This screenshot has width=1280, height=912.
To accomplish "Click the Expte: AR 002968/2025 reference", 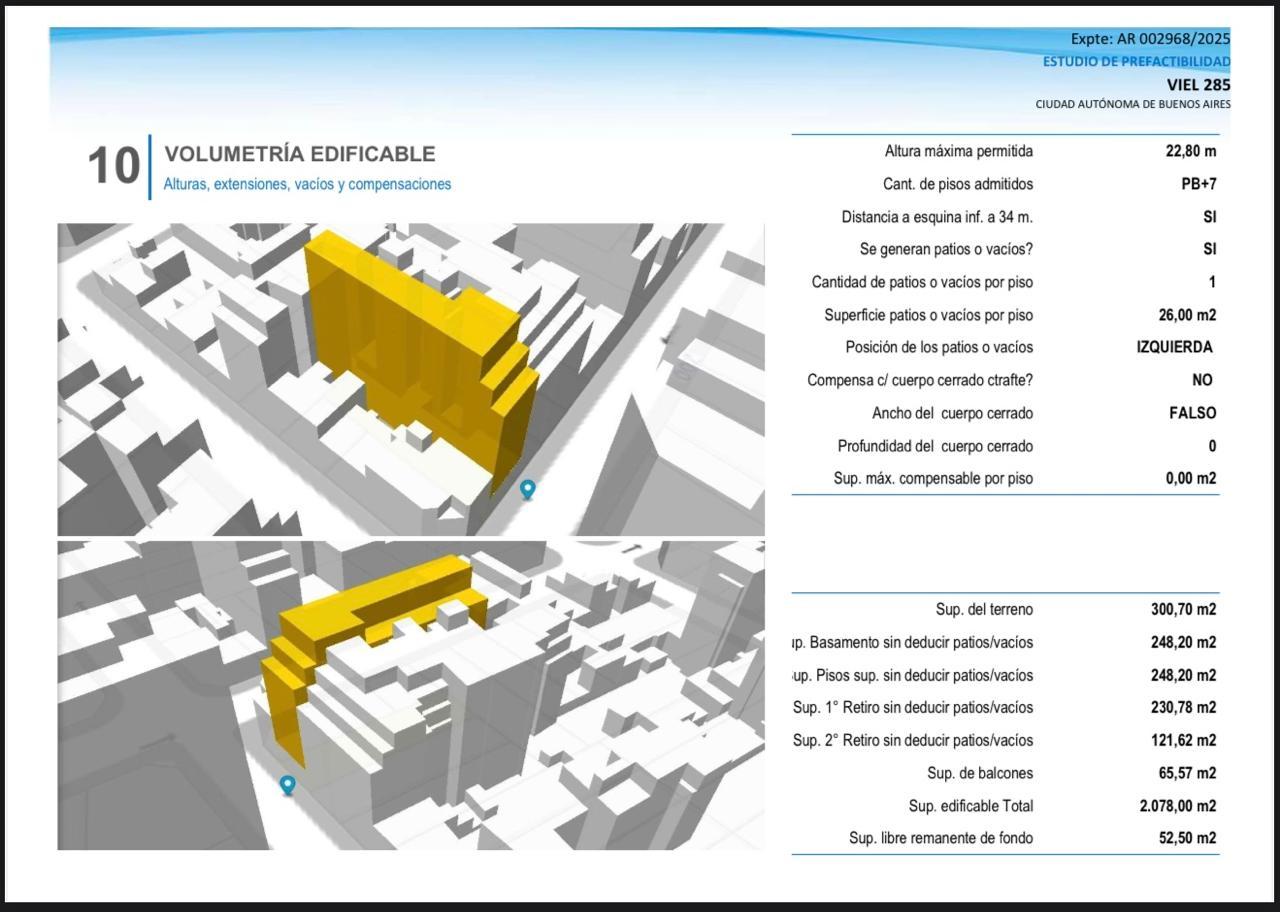I will (1150, 39).
